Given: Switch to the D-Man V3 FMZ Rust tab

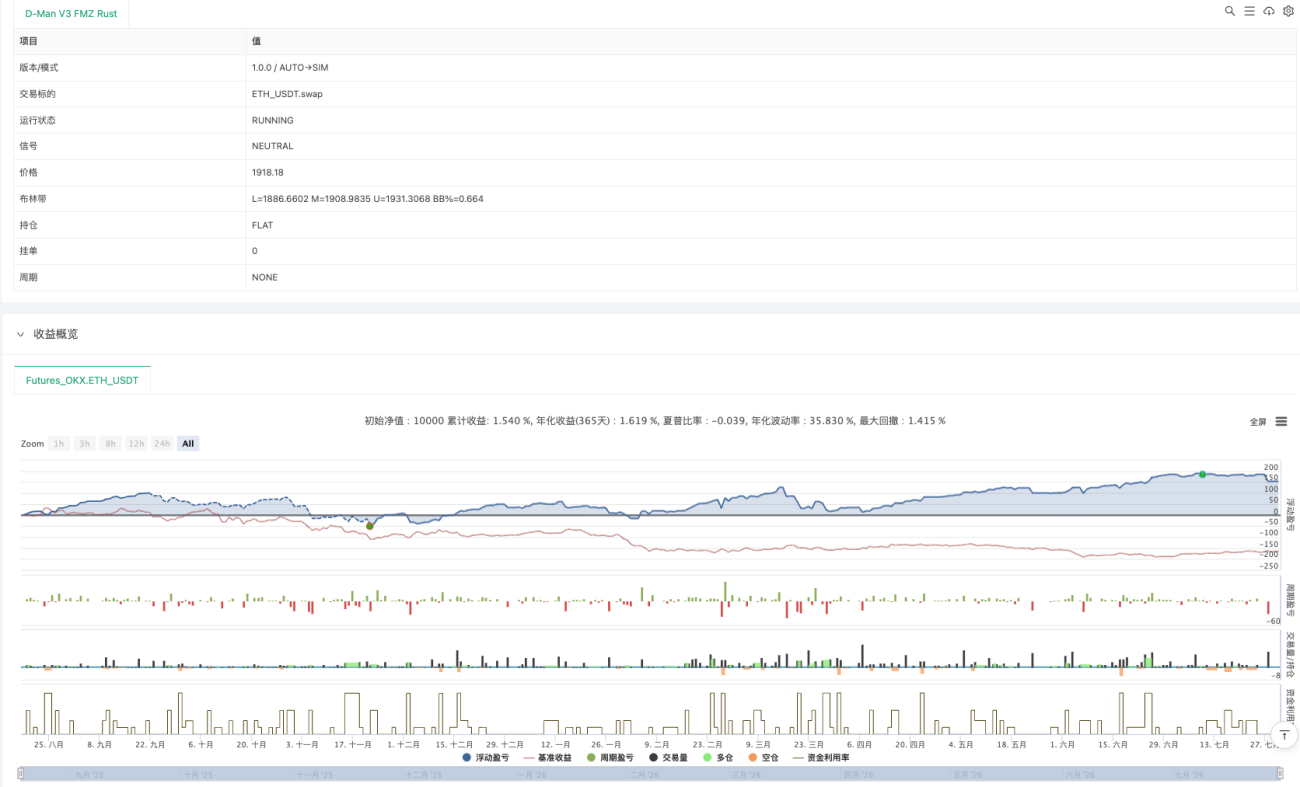Looking at the screenshot, I should pyautogui.click(x=69, y=12).
